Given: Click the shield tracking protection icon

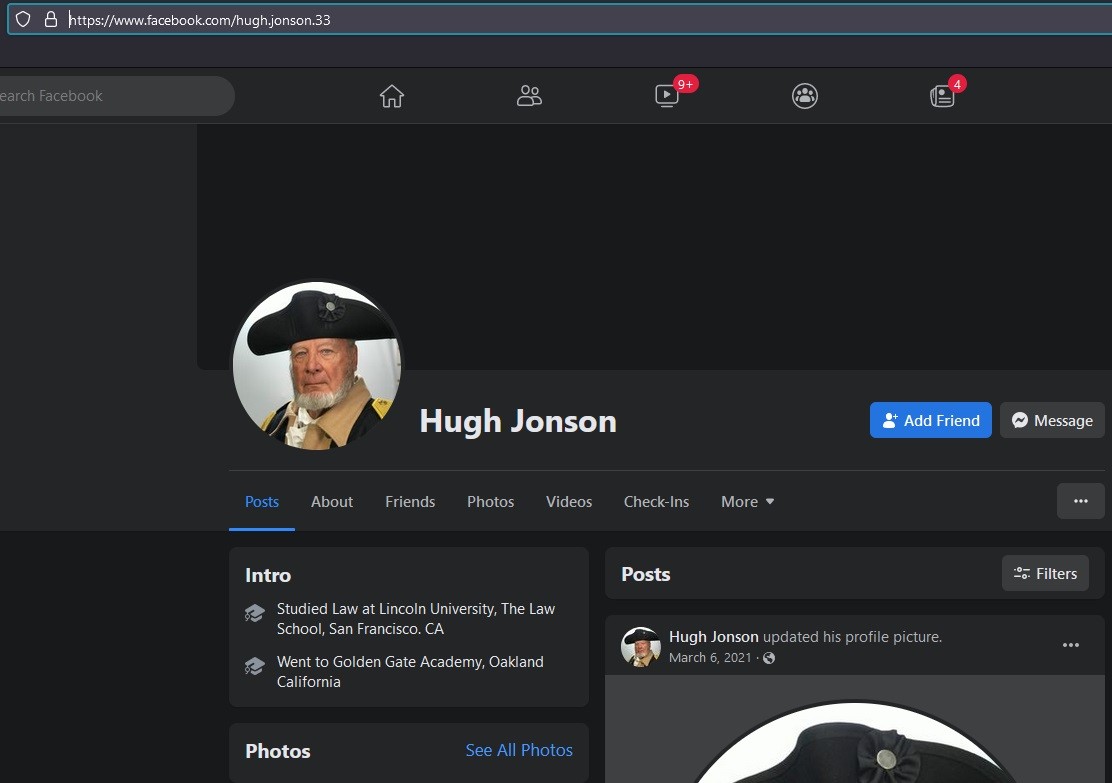Looking at the screenshot, I should [23, 19].
